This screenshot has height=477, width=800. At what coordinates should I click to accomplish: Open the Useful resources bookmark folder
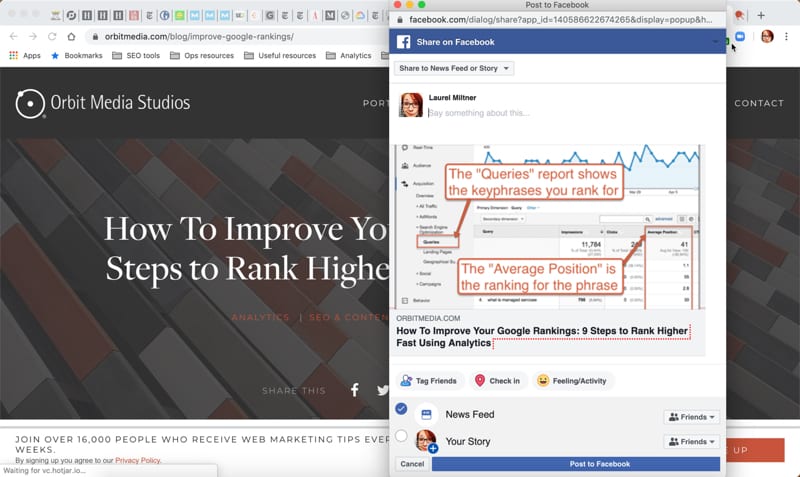(x=280, y=55)
